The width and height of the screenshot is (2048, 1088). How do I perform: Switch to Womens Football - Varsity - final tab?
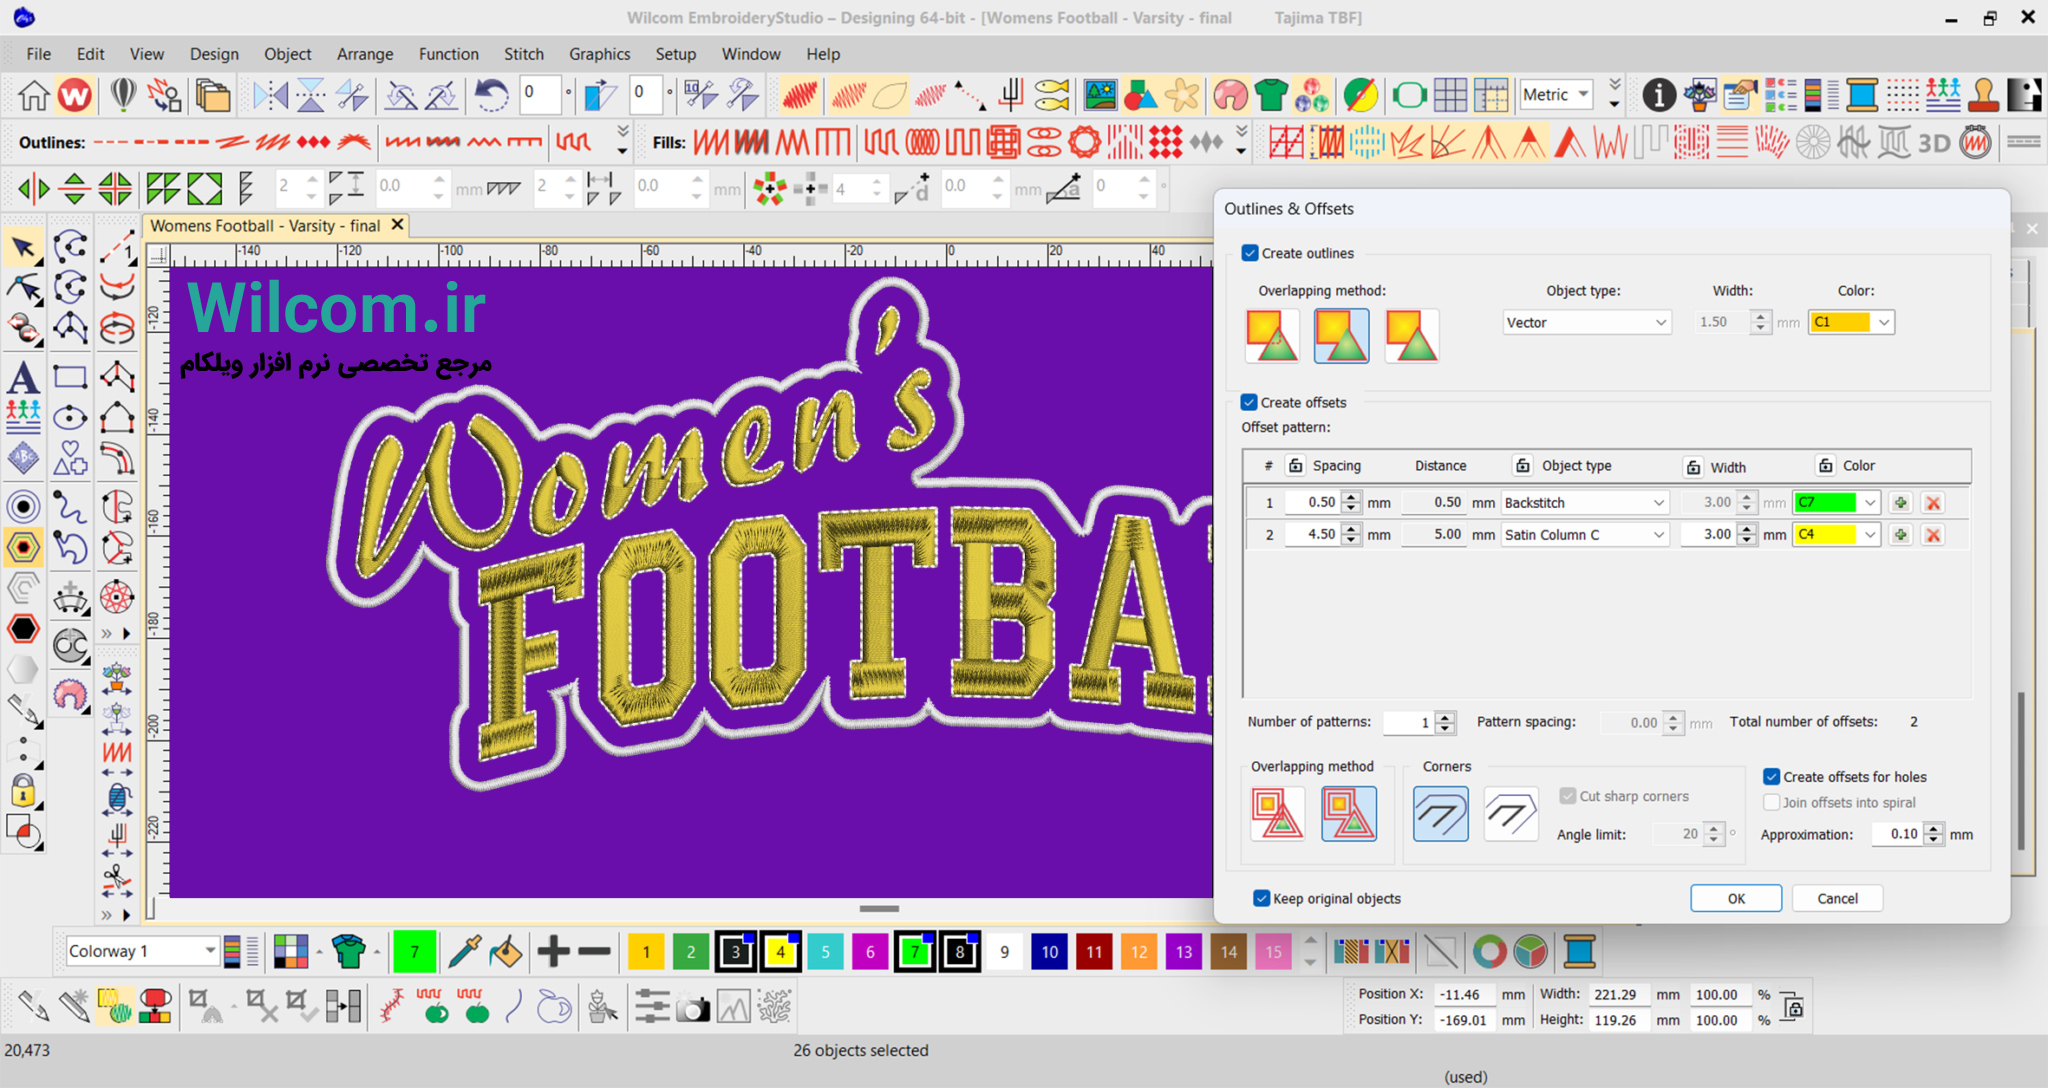266,226
